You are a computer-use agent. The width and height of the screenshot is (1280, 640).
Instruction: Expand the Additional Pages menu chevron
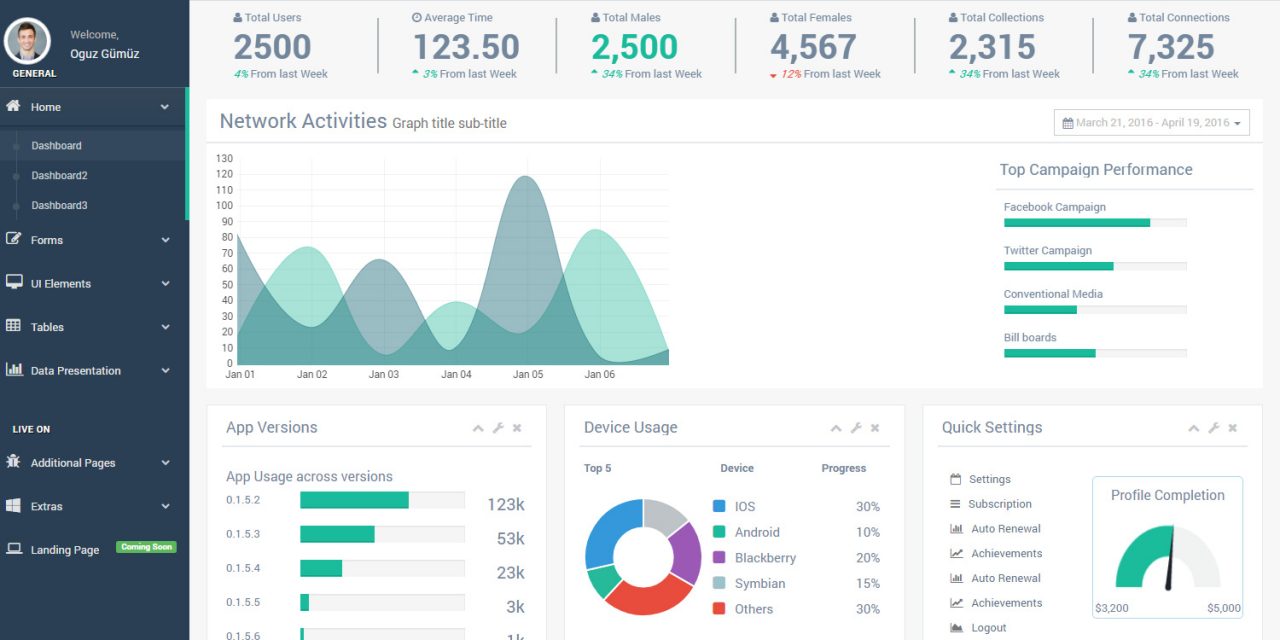coord(165,463)
